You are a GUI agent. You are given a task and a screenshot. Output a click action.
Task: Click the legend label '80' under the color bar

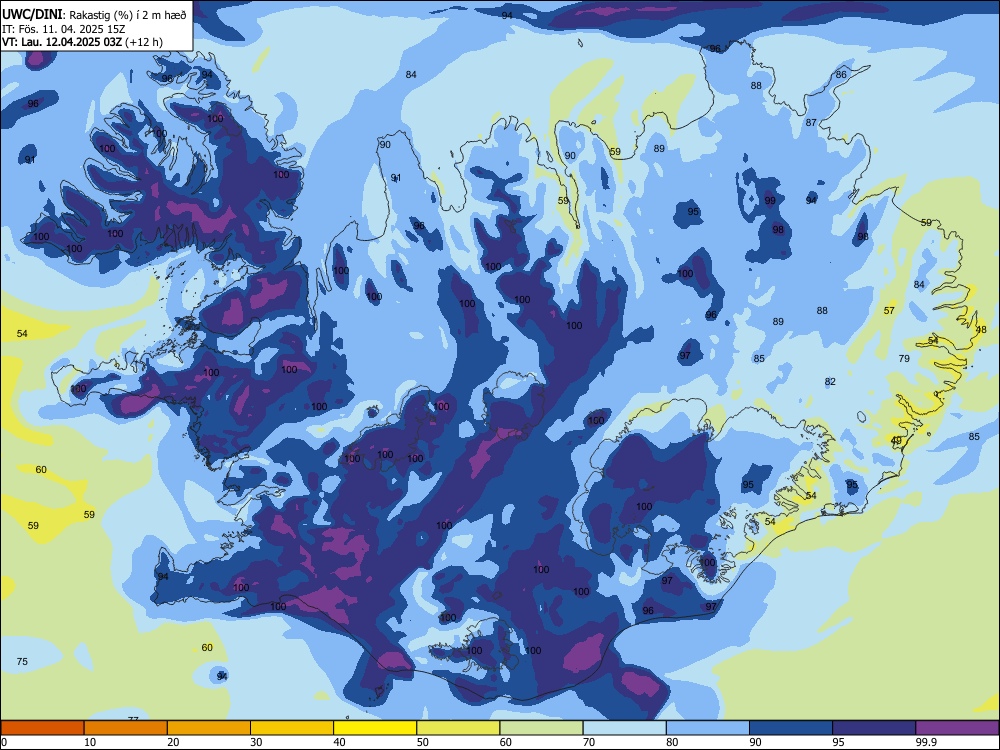tap(672, 742)
